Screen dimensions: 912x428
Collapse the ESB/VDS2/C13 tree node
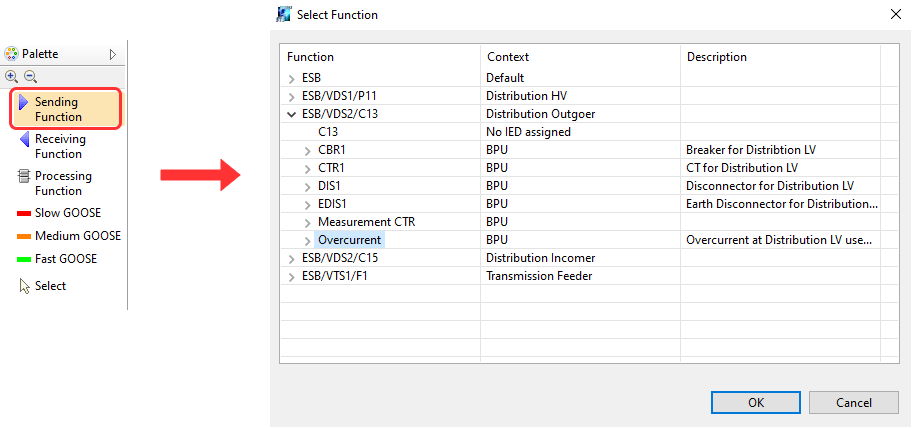[292, 114]
